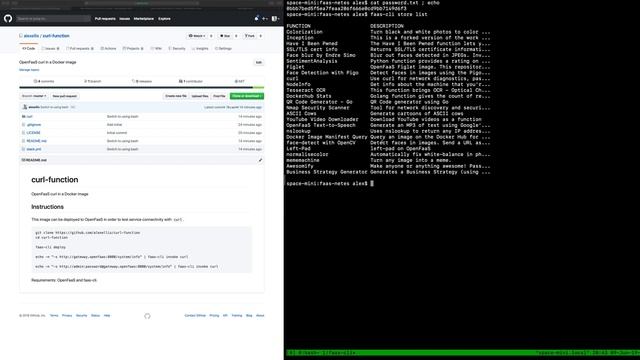The width and height of the screenshot is (640, 360).
Task: Focus the GitHub search box
Action: pos(53,18)
